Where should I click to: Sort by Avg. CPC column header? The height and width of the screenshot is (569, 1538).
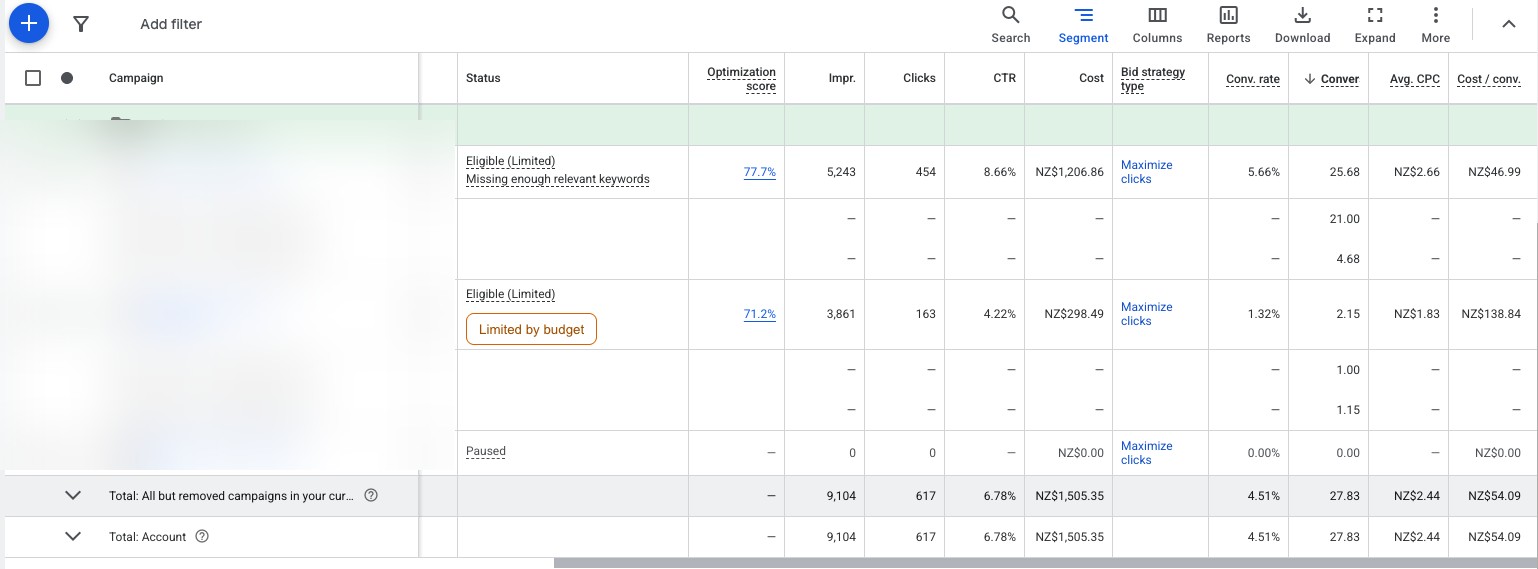1415,79
